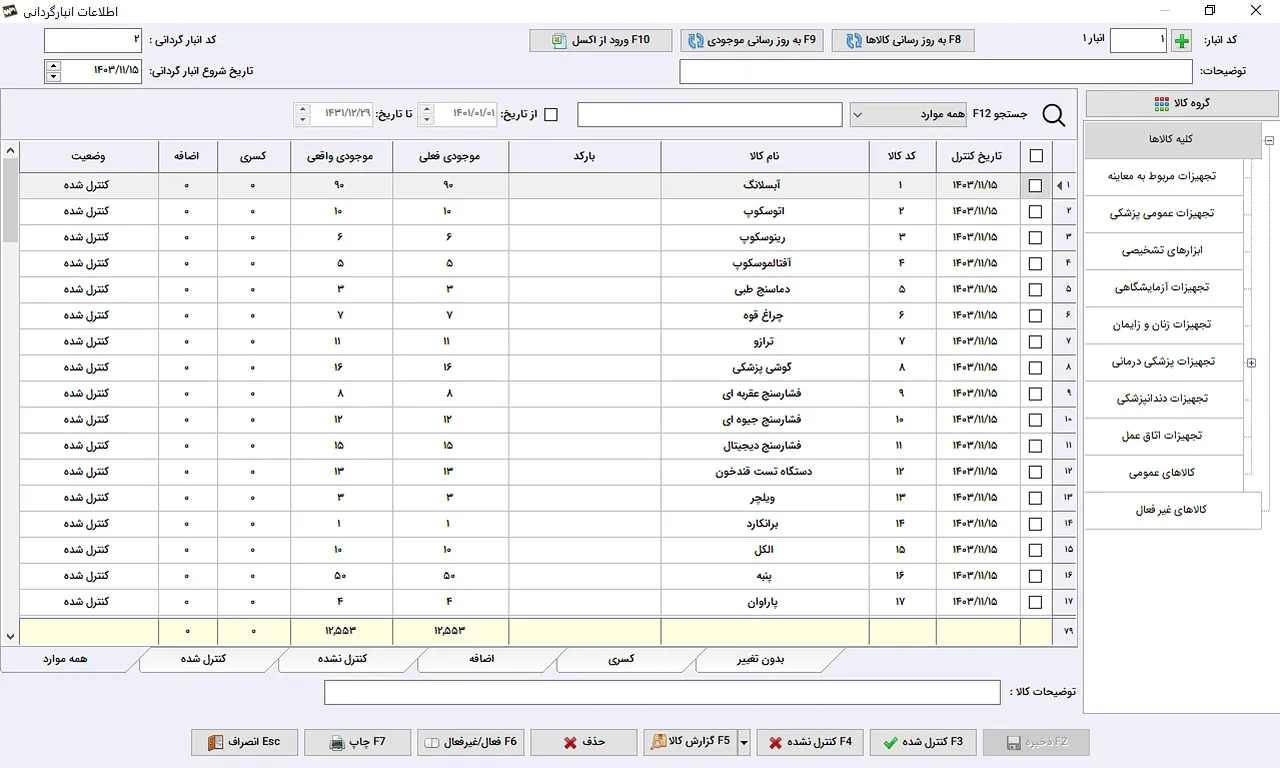Screen dimensions: 1280x768
Task: Click the کد انبار گردانی input field
Action: coord(94,41)
